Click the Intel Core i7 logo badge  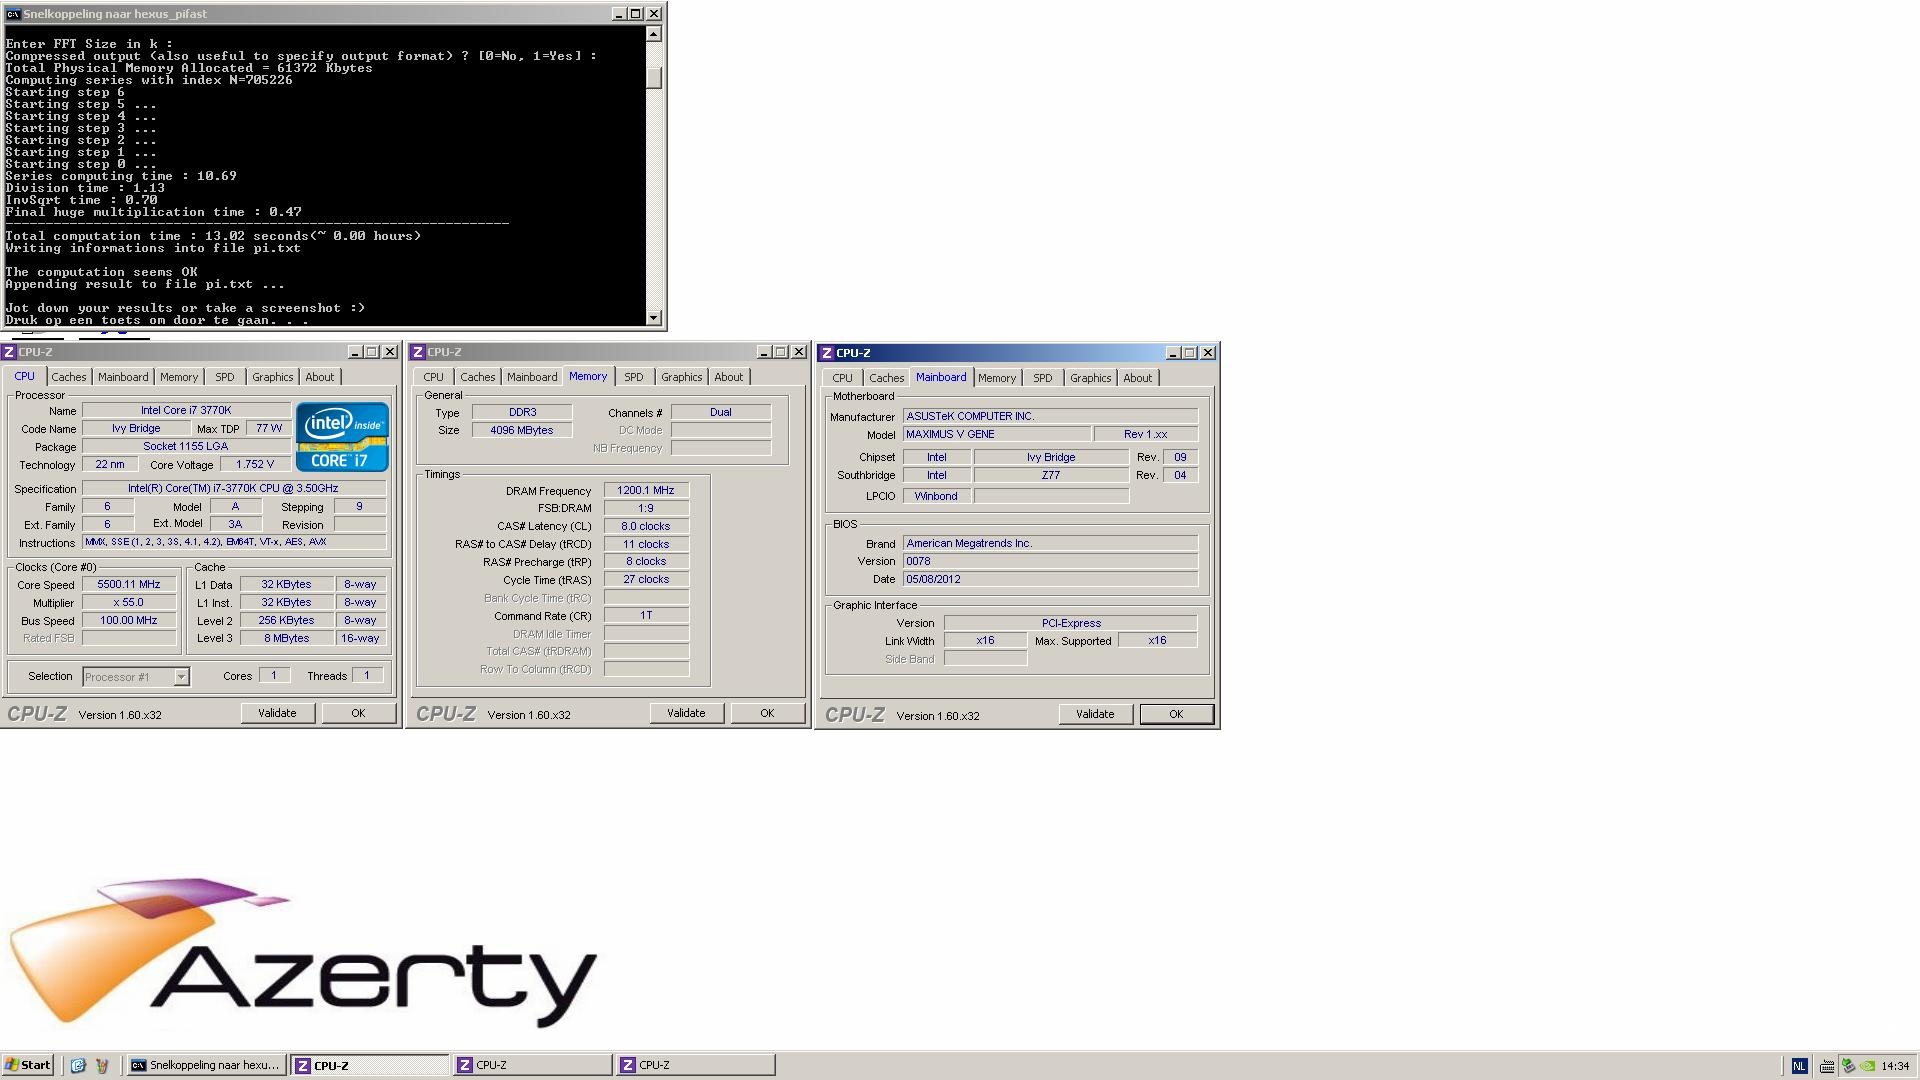342,436
